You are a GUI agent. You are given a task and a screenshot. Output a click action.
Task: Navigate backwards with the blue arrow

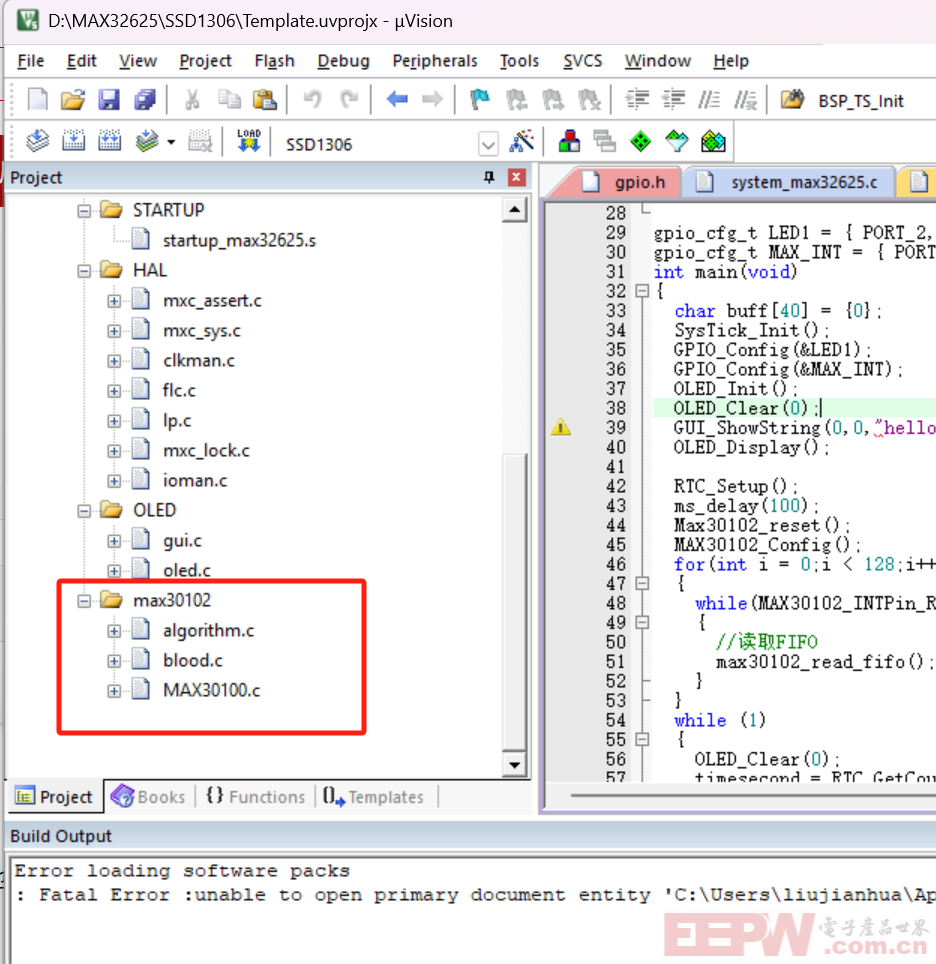point(397,99)
